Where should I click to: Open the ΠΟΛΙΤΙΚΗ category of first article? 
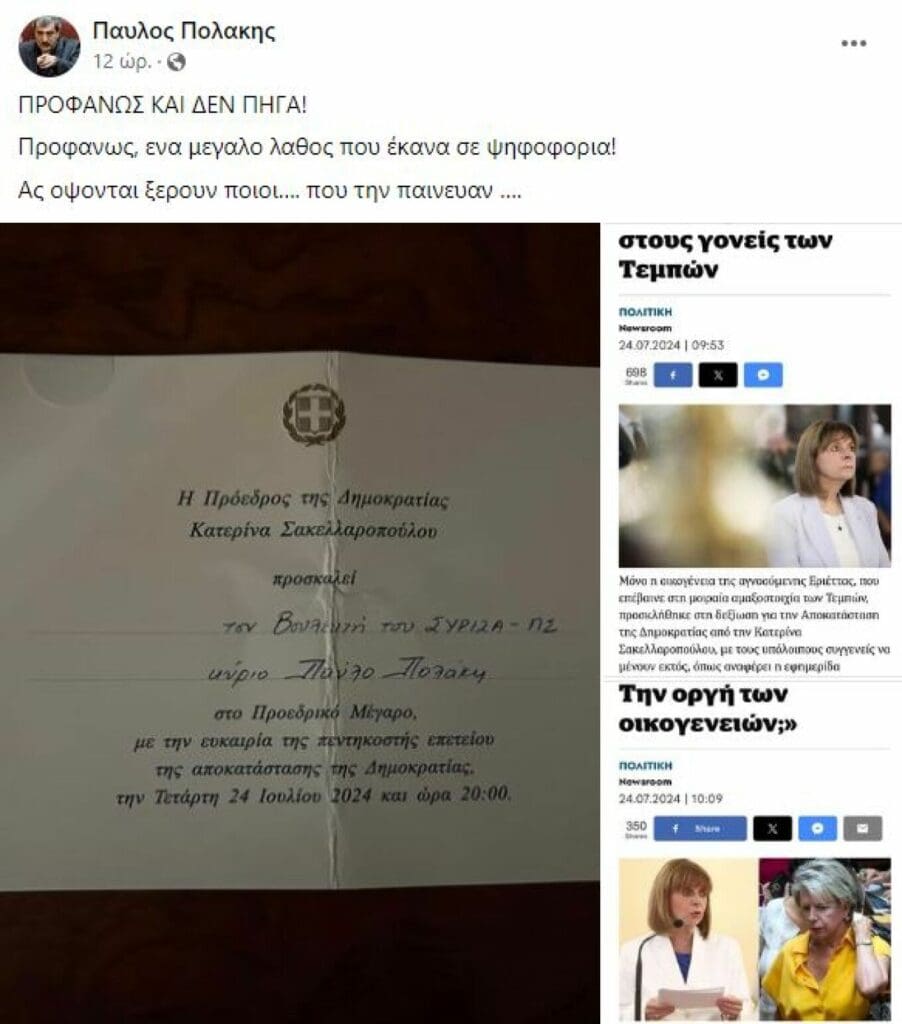pyautogui.click(x=645, y=312)
